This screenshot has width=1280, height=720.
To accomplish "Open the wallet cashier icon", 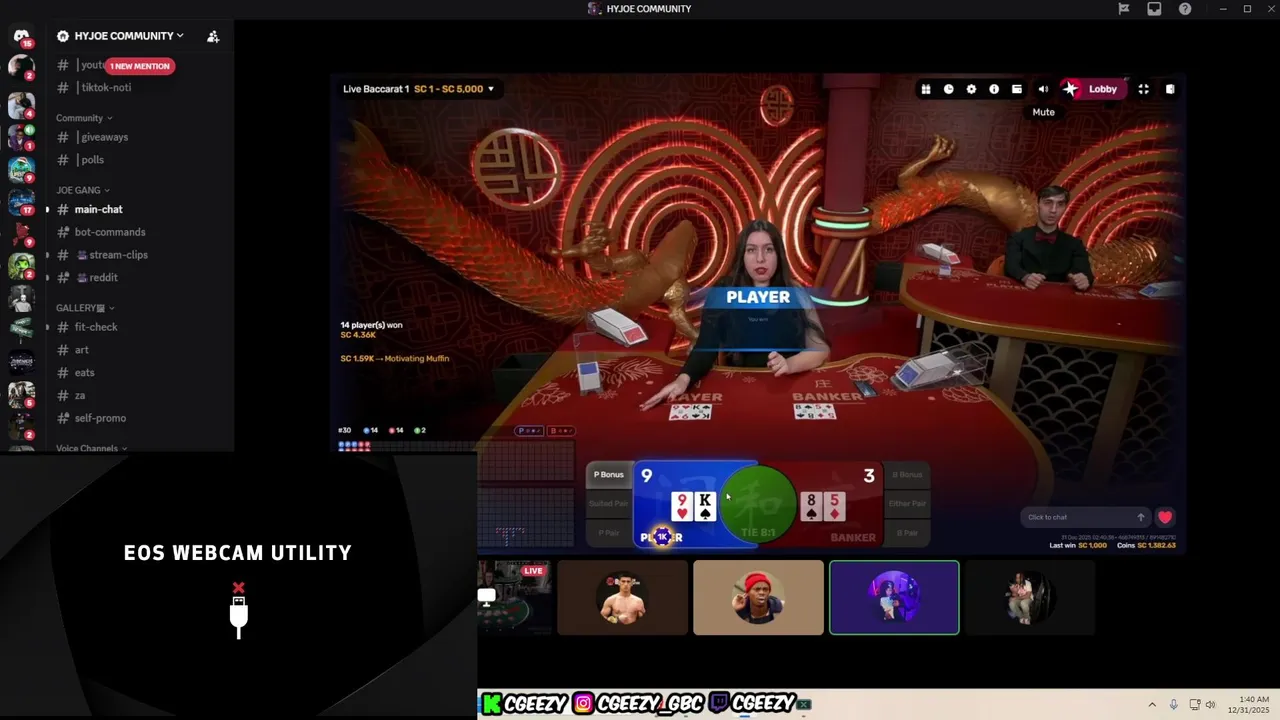I will click(x=1017, y=89).
